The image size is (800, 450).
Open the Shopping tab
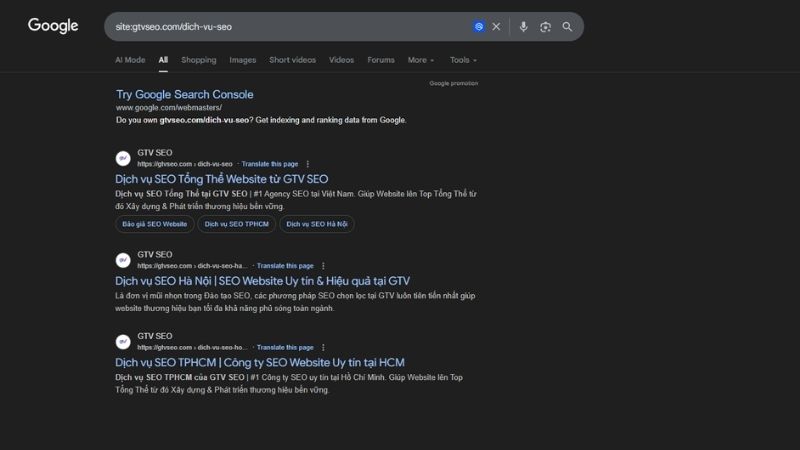point(198,60)
